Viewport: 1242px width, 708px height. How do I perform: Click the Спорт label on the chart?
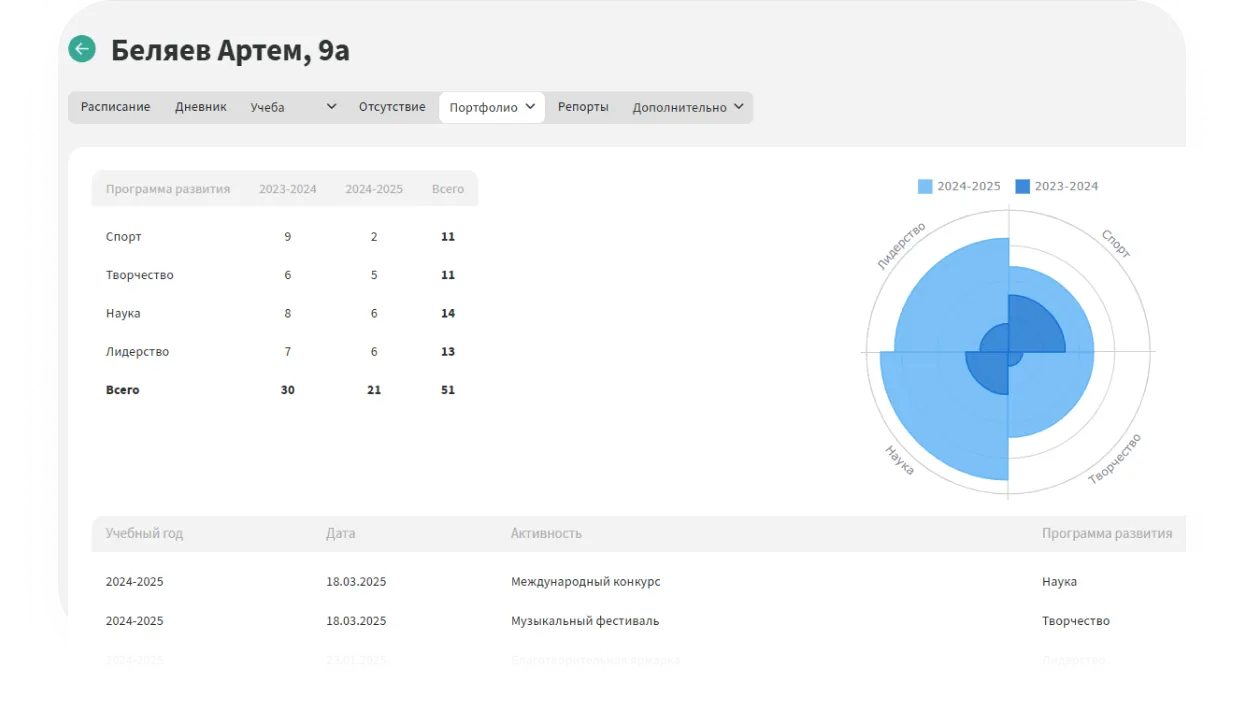pyautogui.click(x=1115, y=243)
